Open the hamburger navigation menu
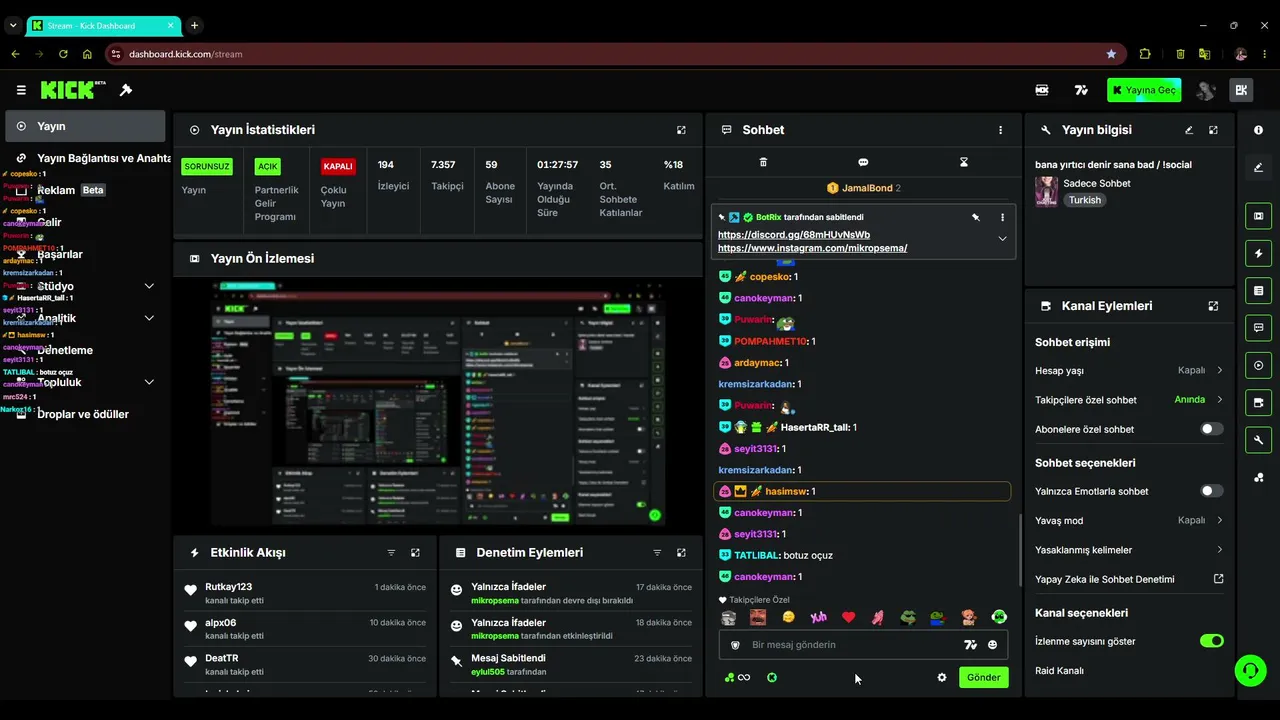The height and width of the screenshot is (720, 1280). [x=21, y=90]
